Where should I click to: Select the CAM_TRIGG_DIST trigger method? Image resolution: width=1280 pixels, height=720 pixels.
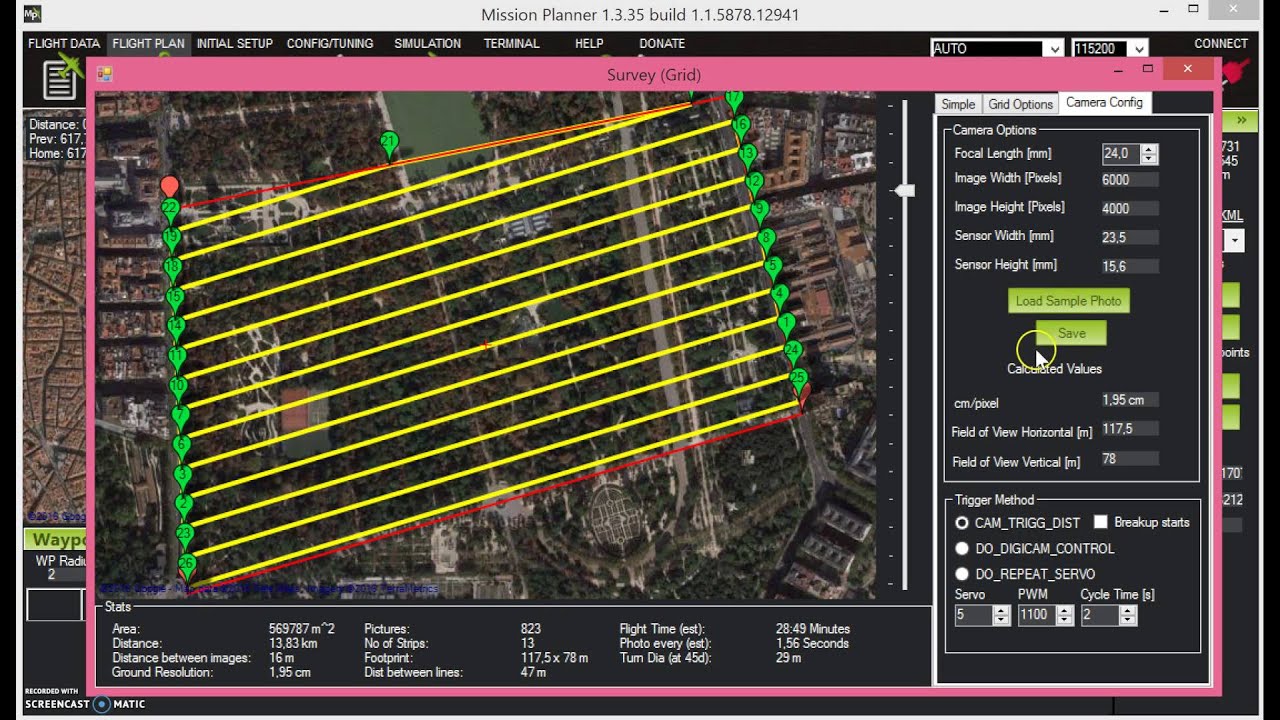(x=962, y=523)
